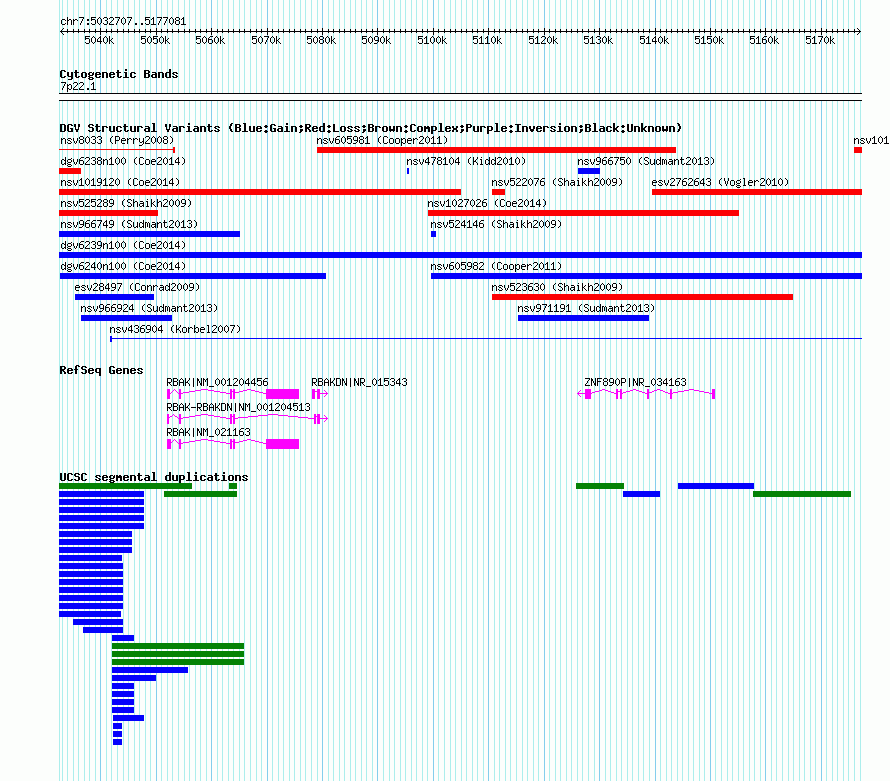Select nsv1027026 (Coe2014) red bar
The image size is (890, 781).
click(x=583, y=213)
